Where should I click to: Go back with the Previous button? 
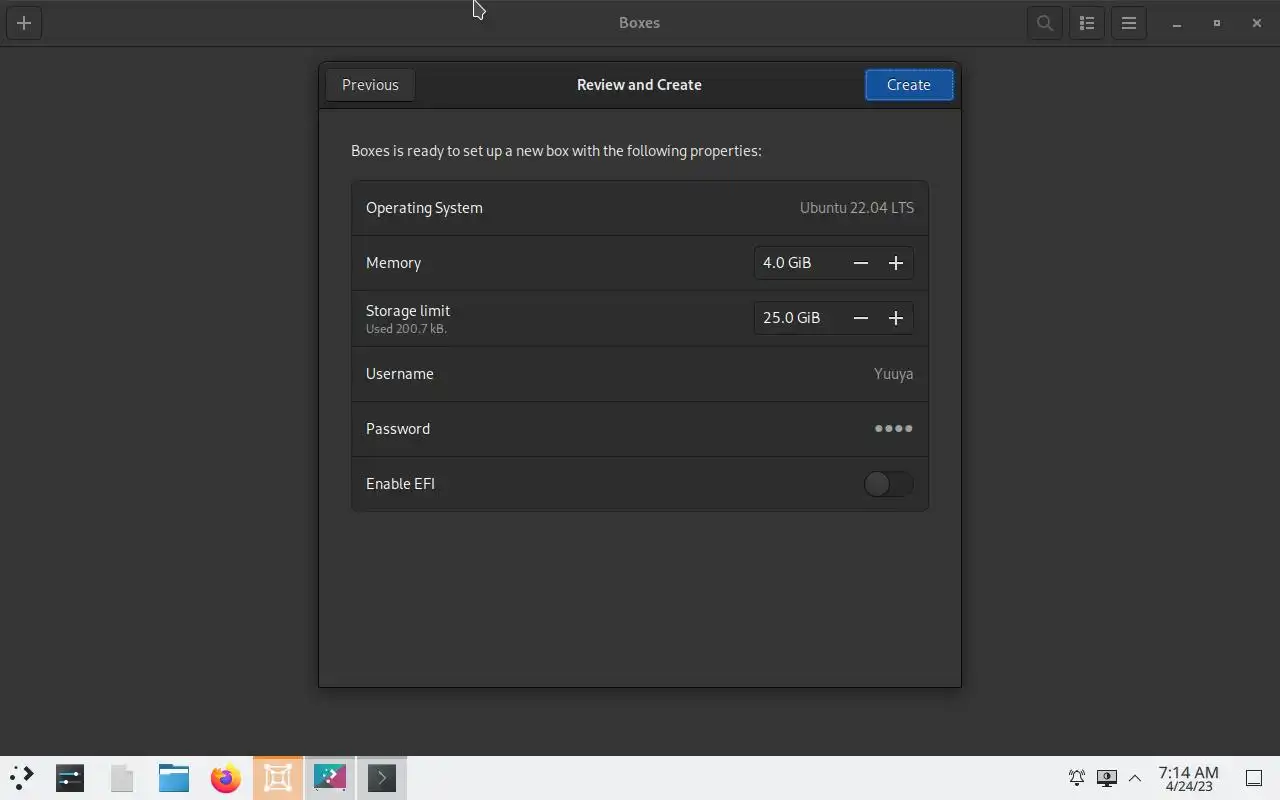(370, 85)
